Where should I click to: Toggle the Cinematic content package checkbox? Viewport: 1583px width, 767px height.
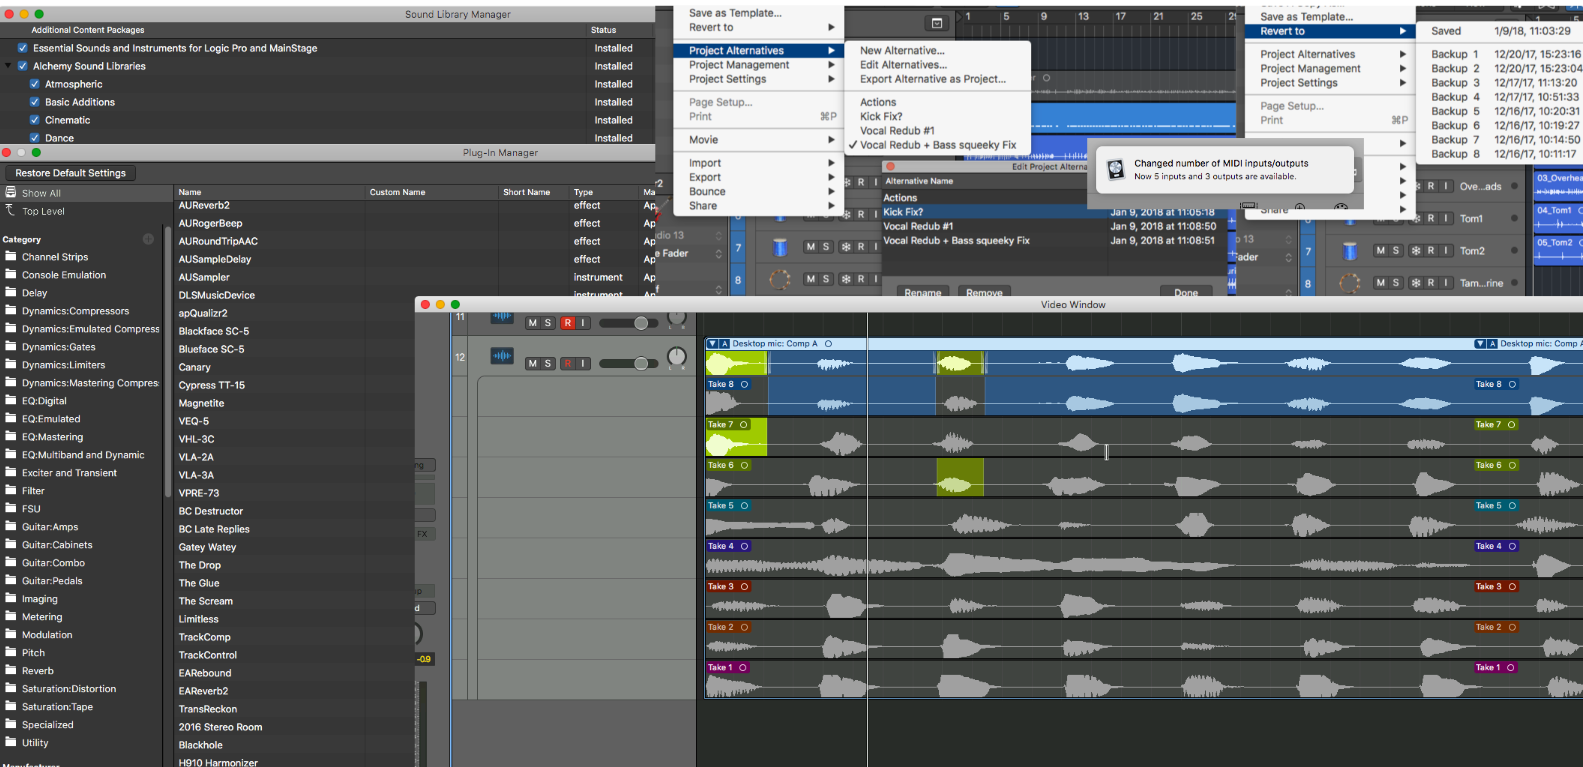pos(35,120)
